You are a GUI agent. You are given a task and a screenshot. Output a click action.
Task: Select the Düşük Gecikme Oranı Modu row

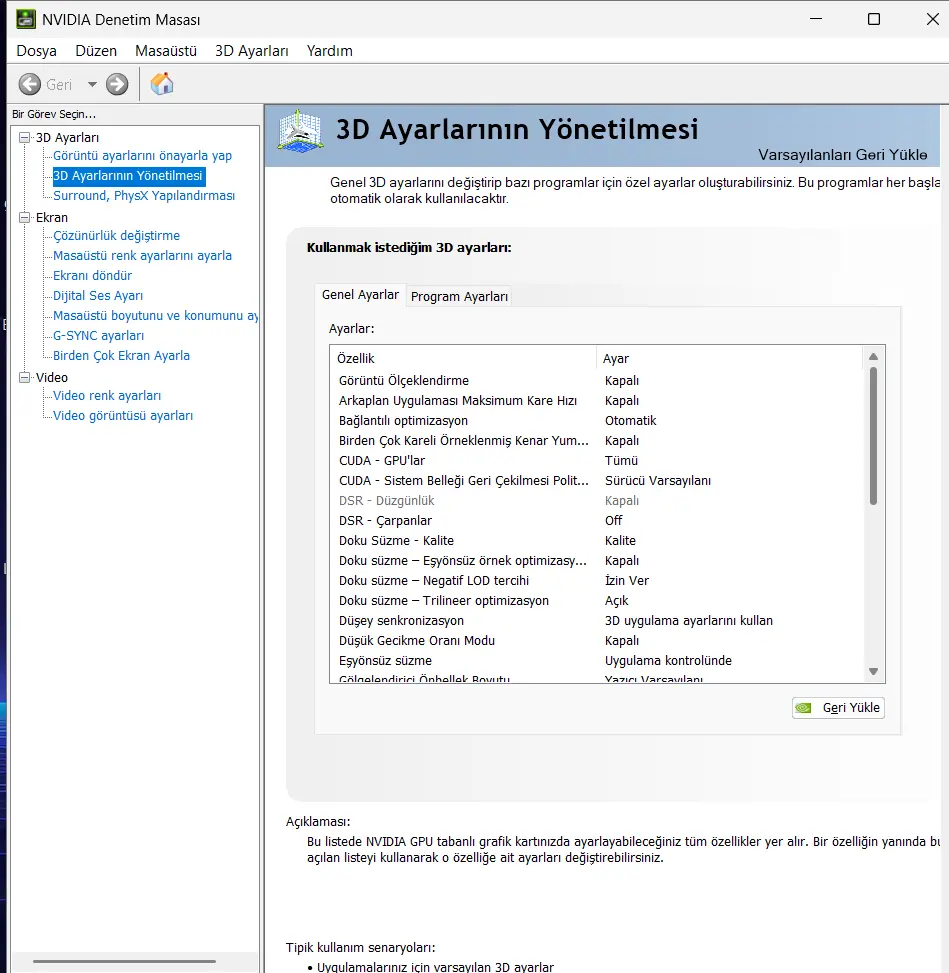595,640
